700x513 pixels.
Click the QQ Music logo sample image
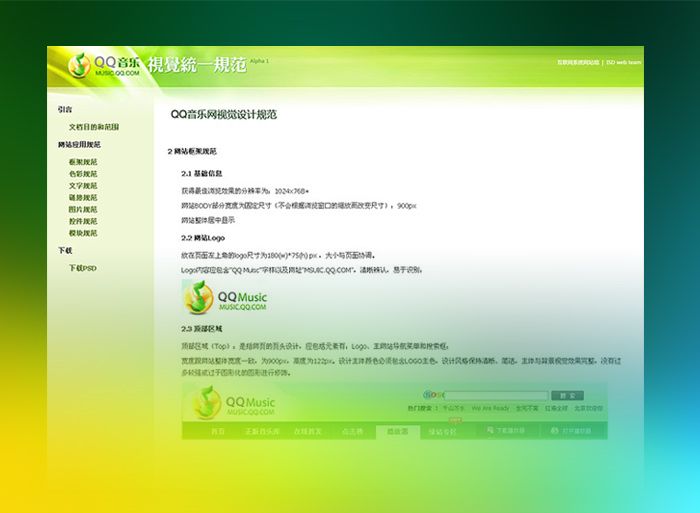point(225,297)
